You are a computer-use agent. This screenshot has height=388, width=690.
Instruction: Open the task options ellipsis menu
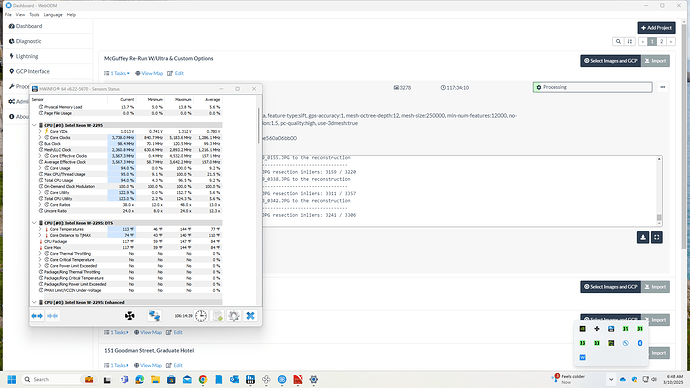click(663, 87)
